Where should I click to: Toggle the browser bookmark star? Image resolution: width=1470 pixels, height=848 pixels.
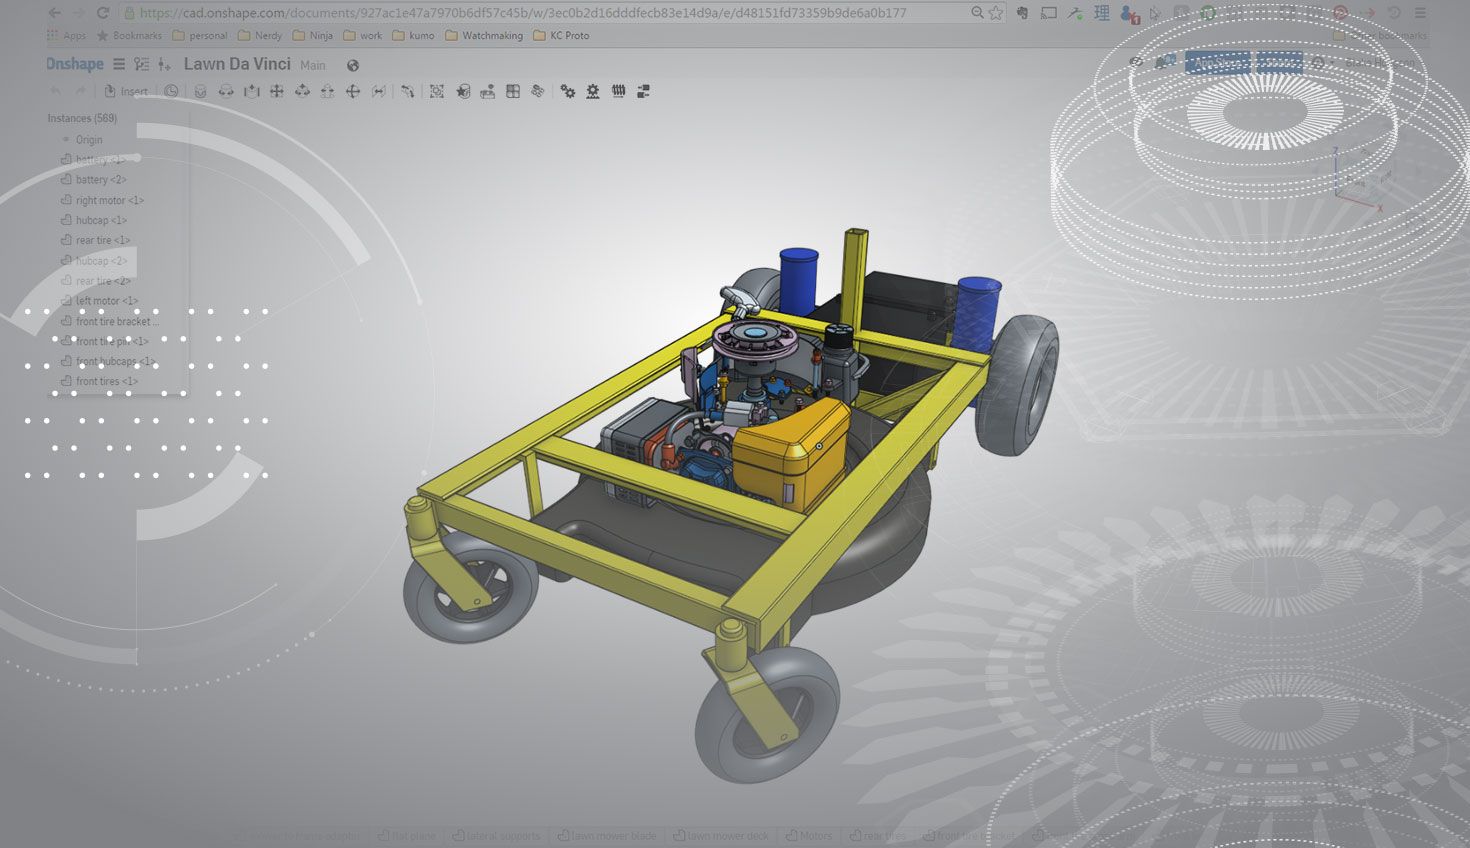tap(996, 13)
